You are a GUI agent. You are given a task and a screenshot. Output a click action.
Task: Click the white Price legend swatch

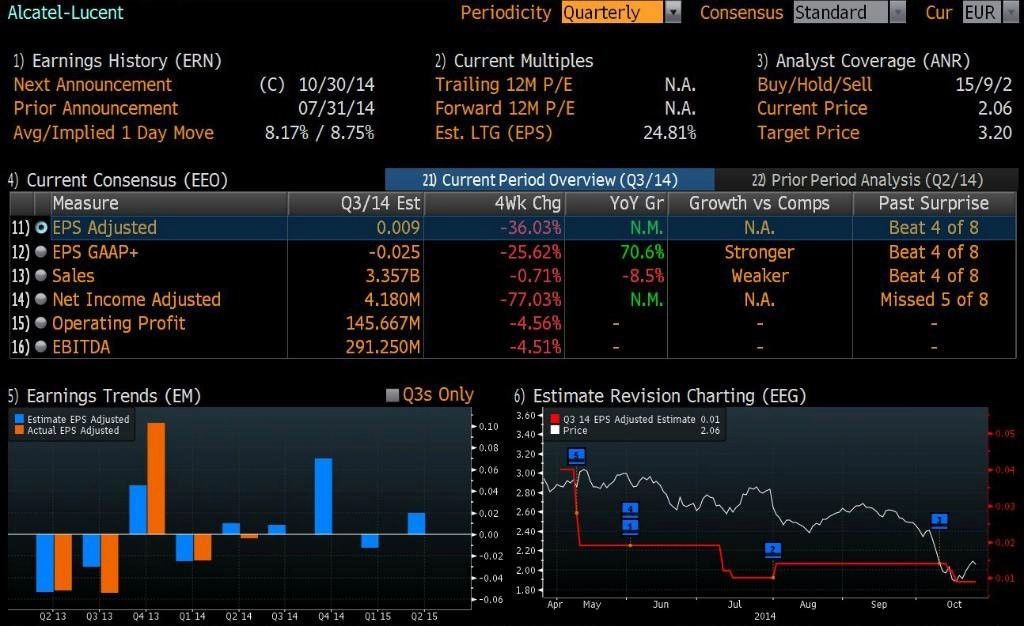[x=555, y=430]
